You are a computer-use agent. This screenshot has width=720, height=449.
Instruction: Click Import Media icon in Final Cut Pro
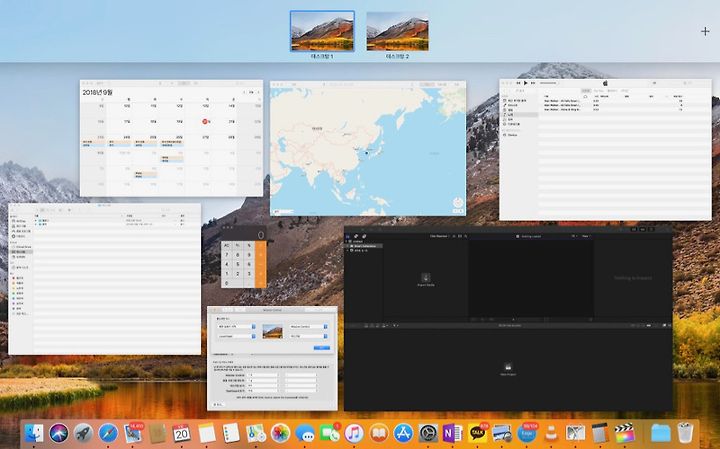click(x=425, y=278)
